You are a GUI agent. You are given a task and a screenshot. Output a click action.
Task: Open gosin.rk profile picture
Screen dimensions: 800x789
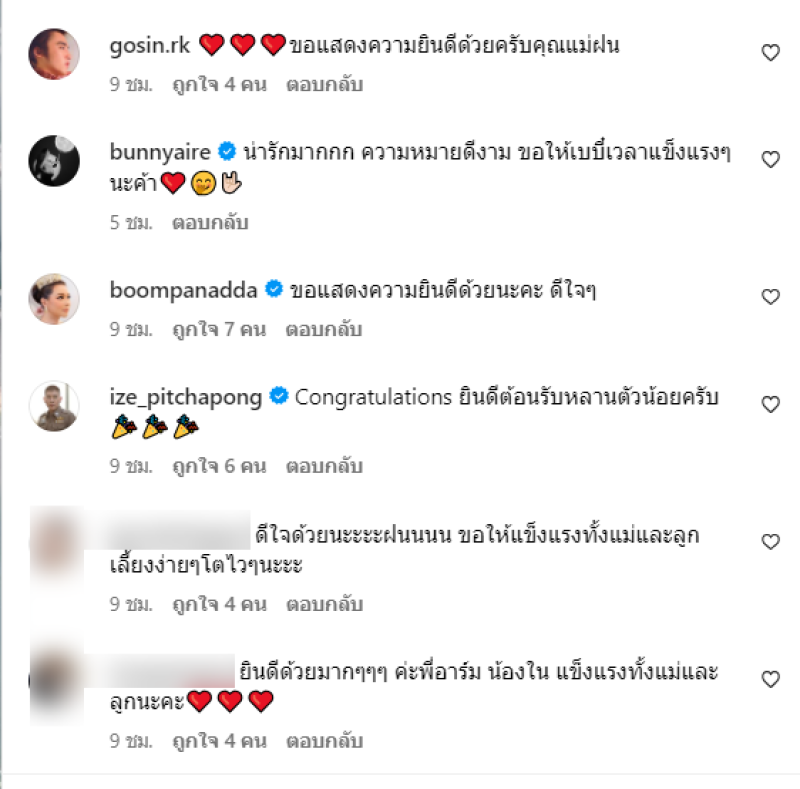click(54, 54)
